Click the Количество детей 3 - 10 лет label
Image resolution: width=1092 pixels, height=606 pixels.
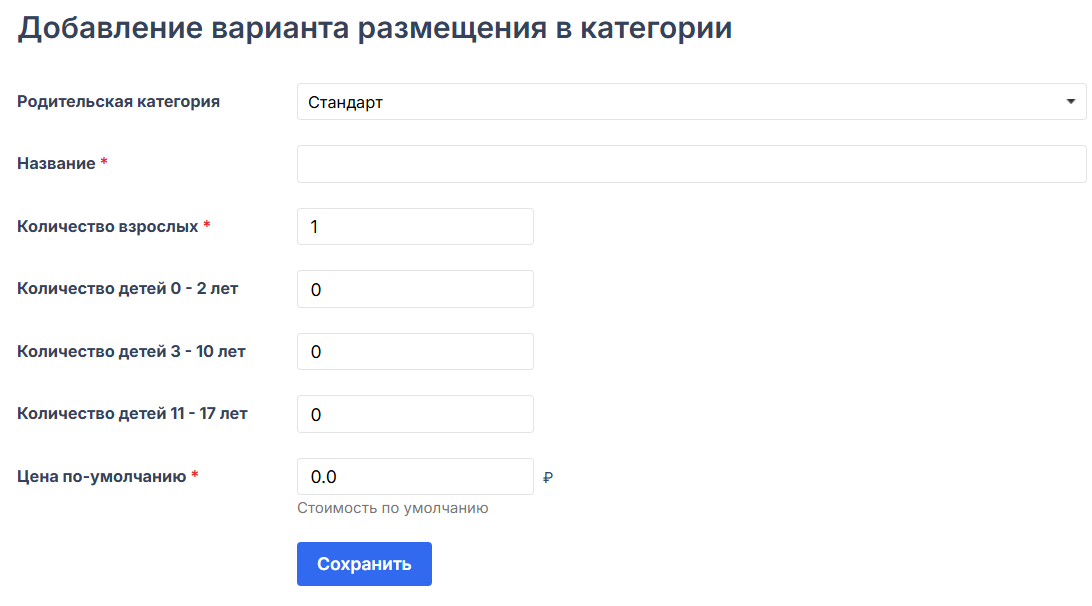click(x=131, y=351)
